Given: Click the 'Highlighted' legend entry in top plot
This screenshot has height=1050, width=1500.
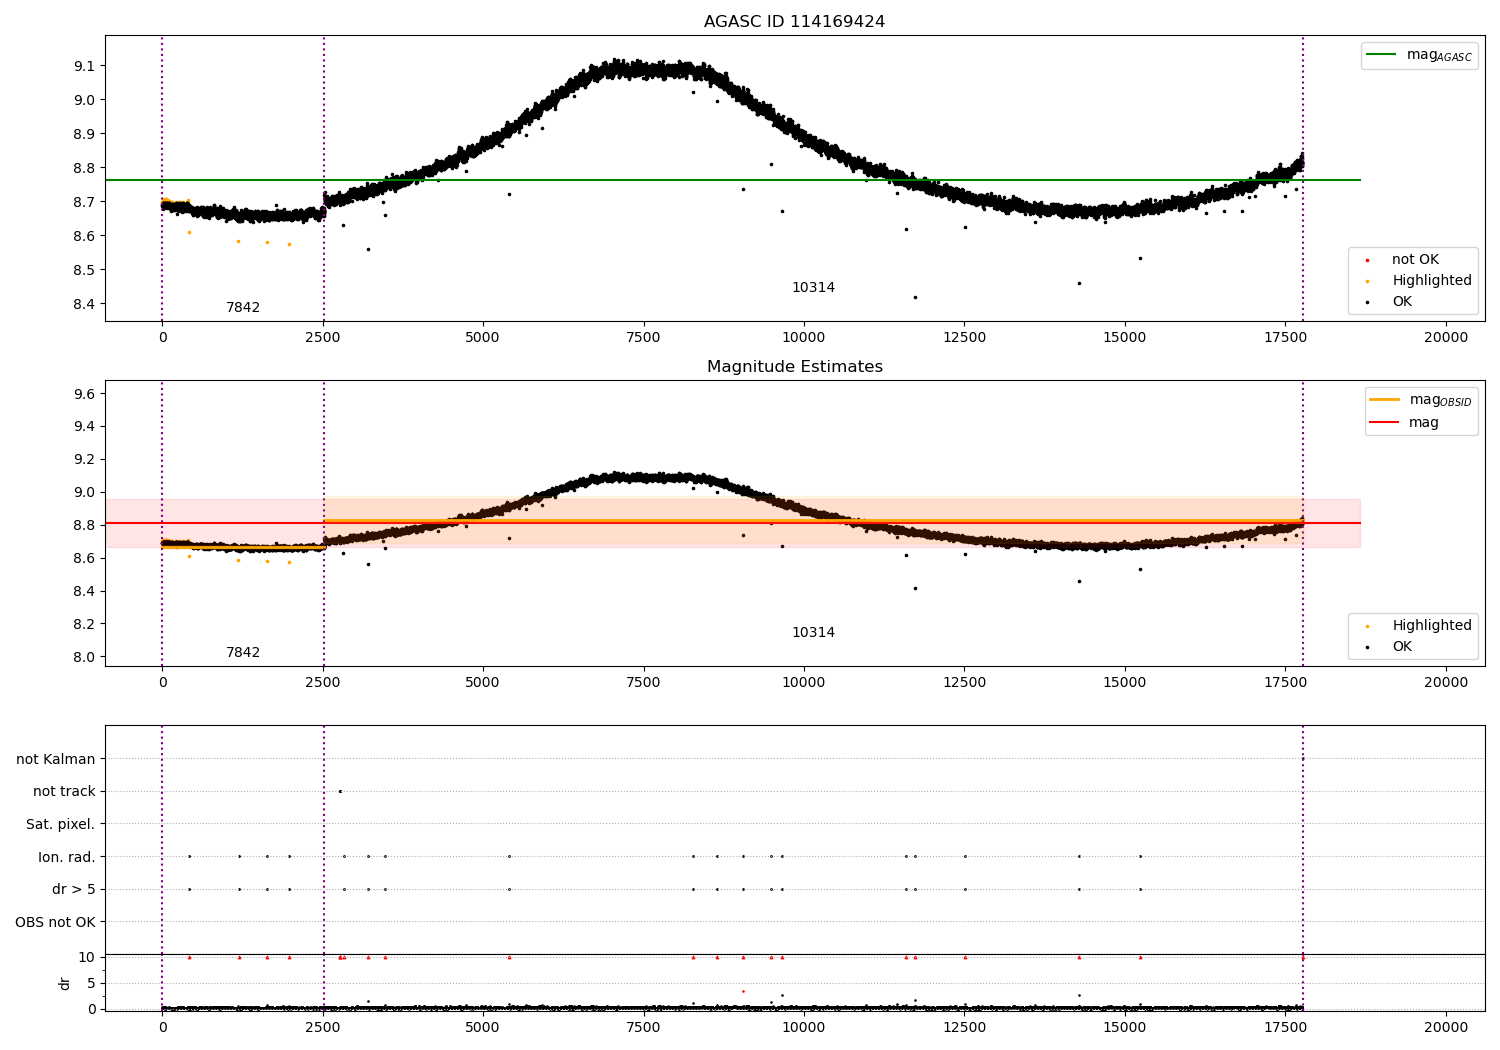Looking at the screenshot, I should coord(1421,281).
